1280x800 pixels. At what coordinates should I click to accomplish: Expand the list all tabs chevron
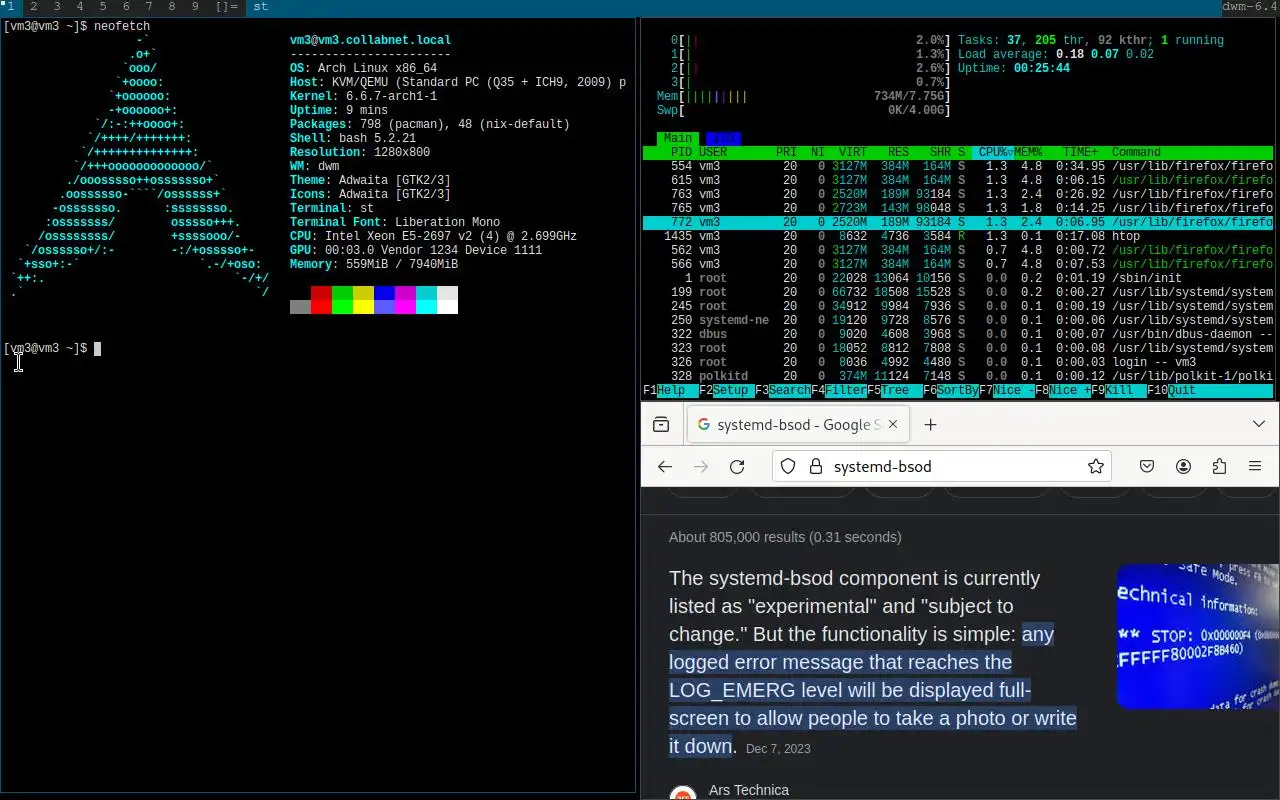pos(1259,424)
